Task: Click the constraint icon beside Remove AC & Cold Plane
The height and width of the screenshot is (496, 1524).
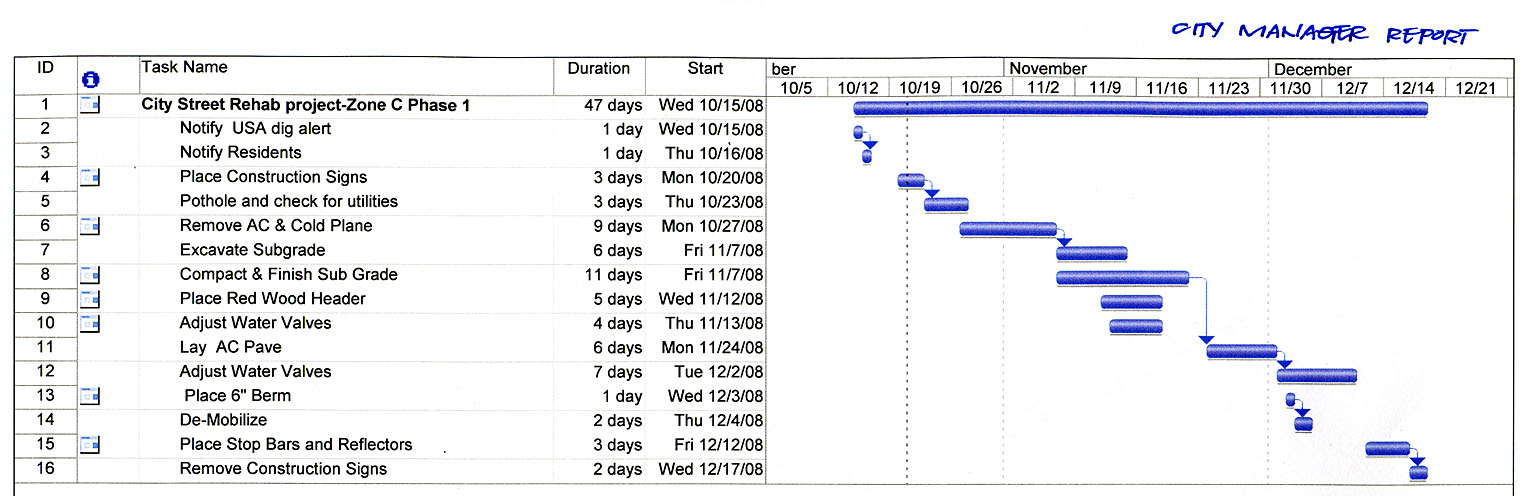Action: coord(90,227)
